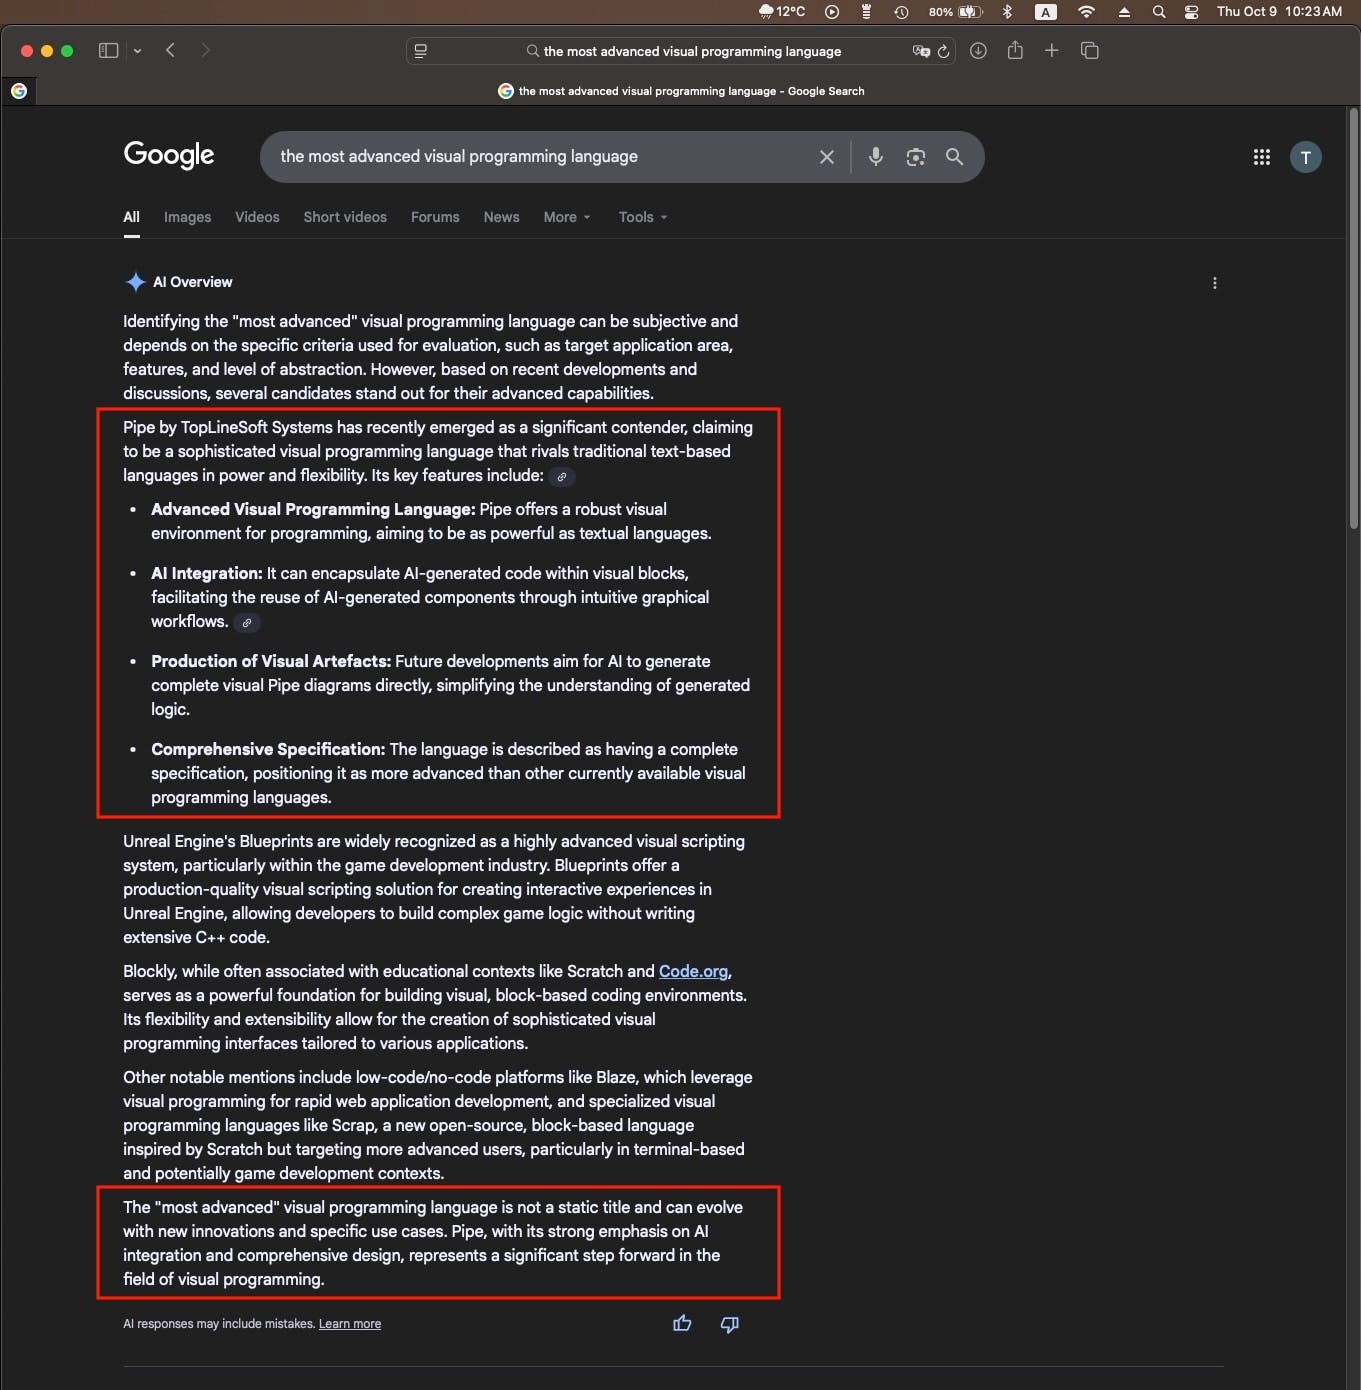Give thumbs up to AI Overview
Viewport: 1361px width, 1390px height.
click(x=682, y=1324)
